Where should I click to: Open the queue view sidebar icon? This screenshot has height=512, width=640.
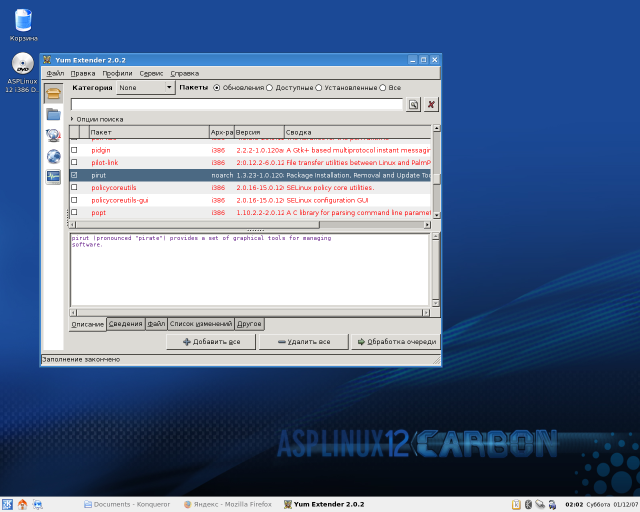point(53,135)
